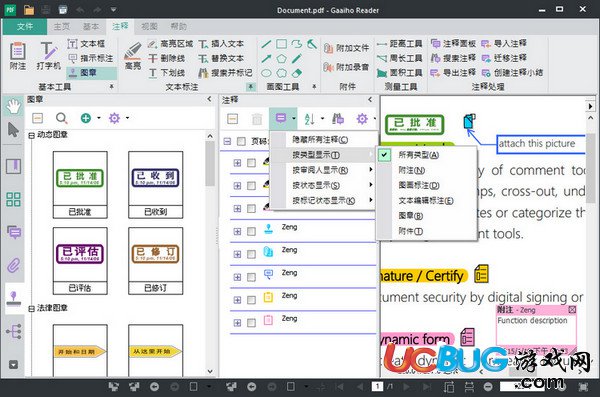
Task: Switch to the 主页 ribbon tab
Action: [x=62, y=26]
